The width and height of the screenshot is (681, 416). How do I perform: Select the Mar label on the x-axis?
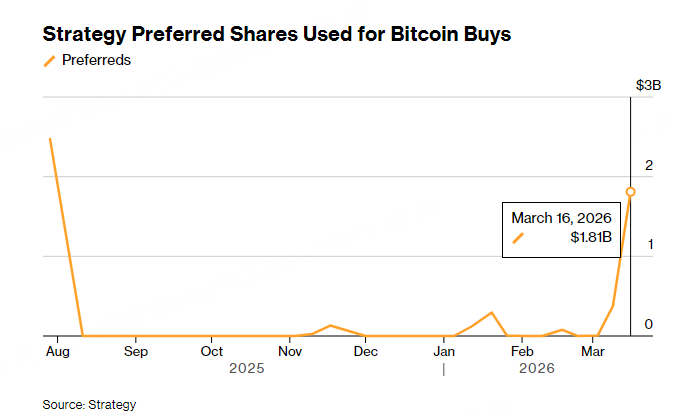coord(594,352)
